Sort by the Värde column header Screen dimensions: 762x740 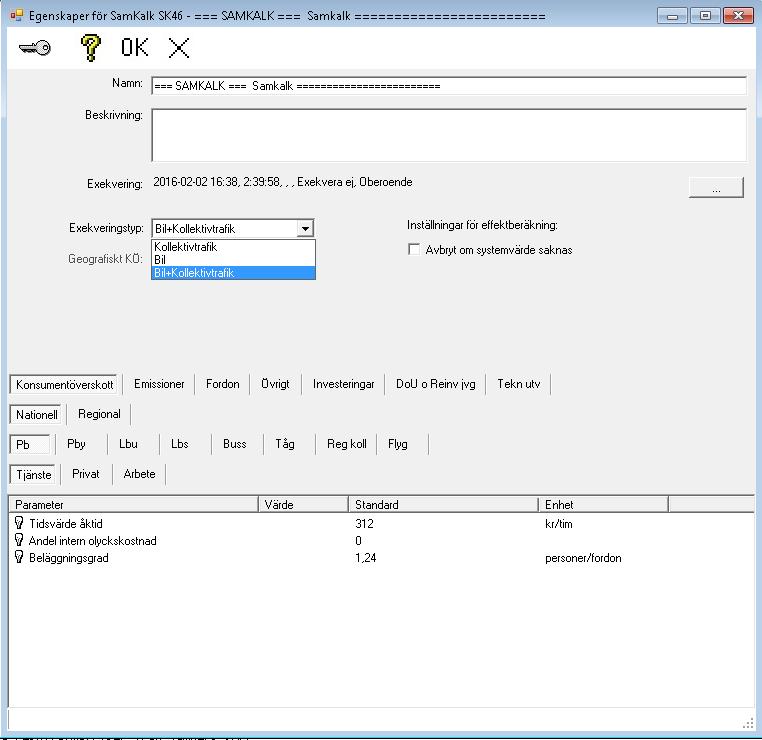click(303, 504)
